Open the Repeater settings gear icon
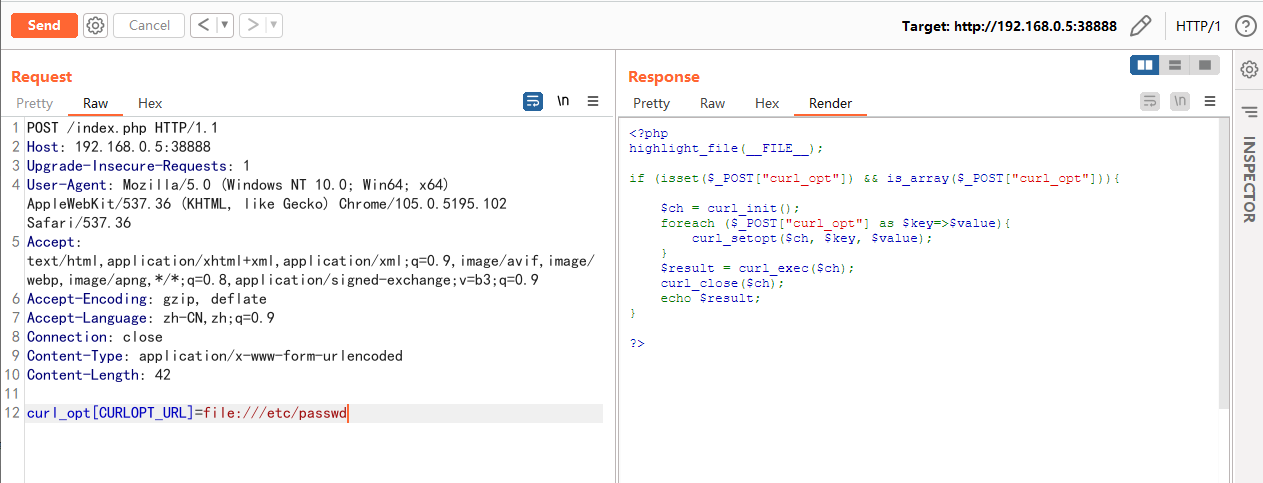 click(x=95, y=26)
